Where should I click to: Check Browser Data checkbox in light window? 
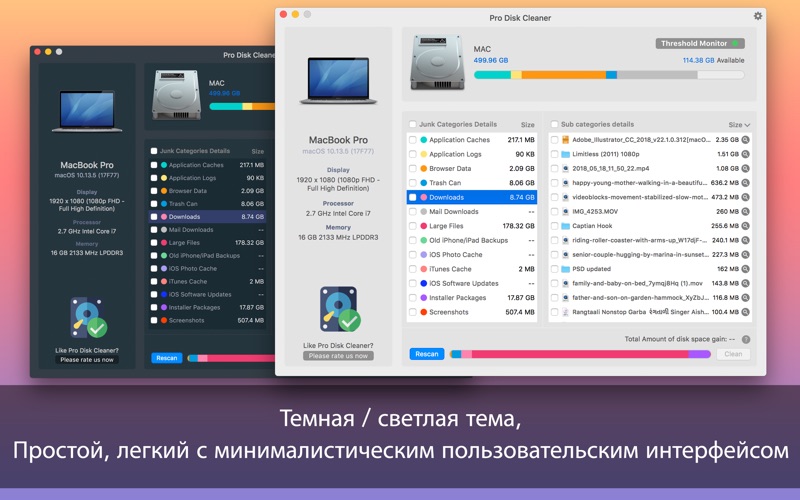[x=413, y=168]
